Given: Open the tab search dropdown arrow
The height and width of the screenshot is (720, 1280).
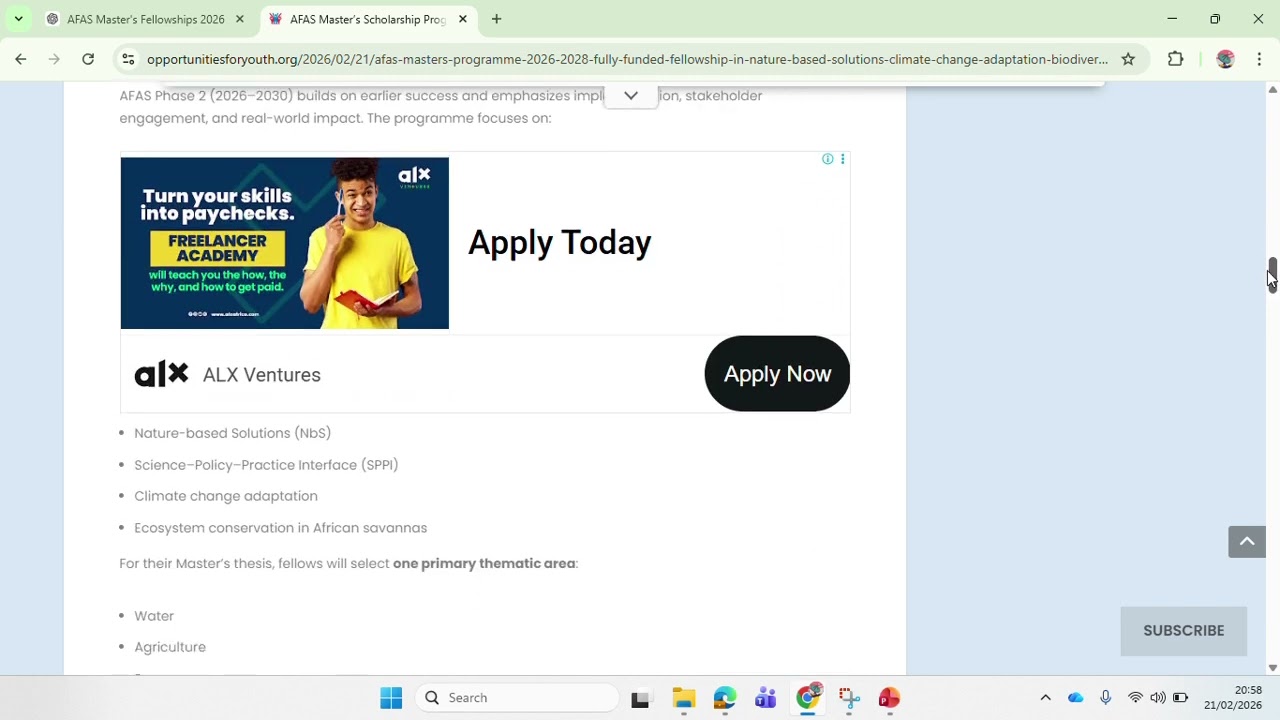Looking at the screenshot, I should coord(18,19).
